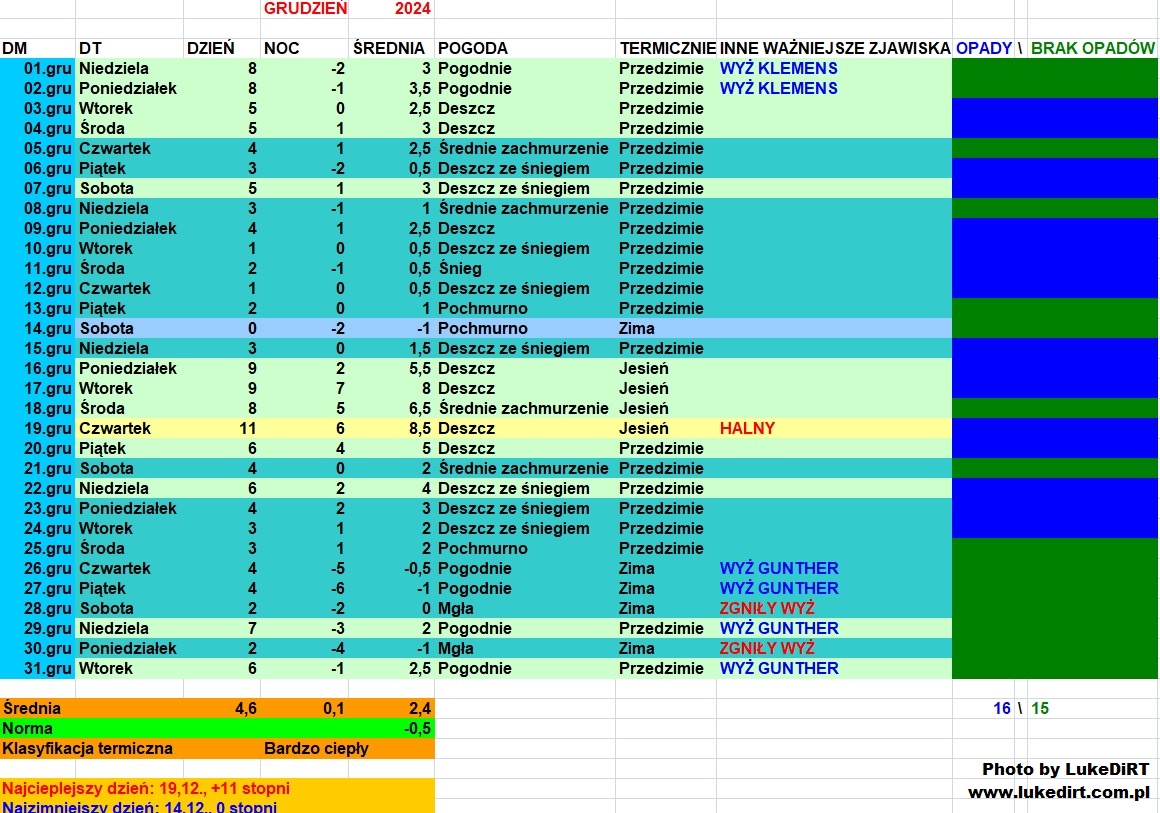Select the Śnieg weather cell for 11.gru
Viewport: 1160px width, 813px height.
460,268
